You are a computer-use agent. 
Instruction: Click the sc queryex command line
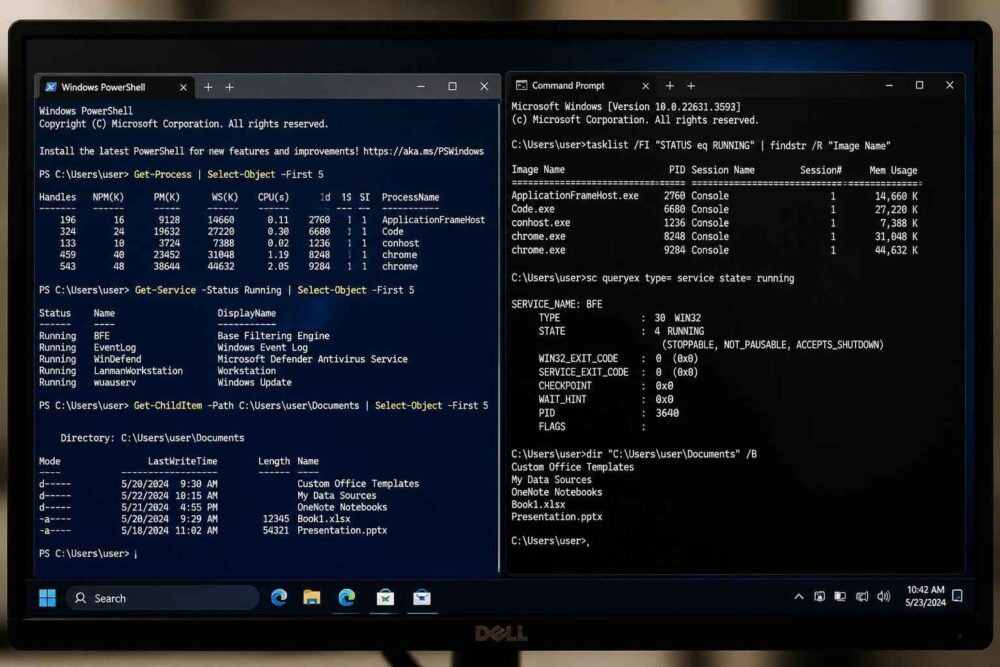click(x=652, y=278)
